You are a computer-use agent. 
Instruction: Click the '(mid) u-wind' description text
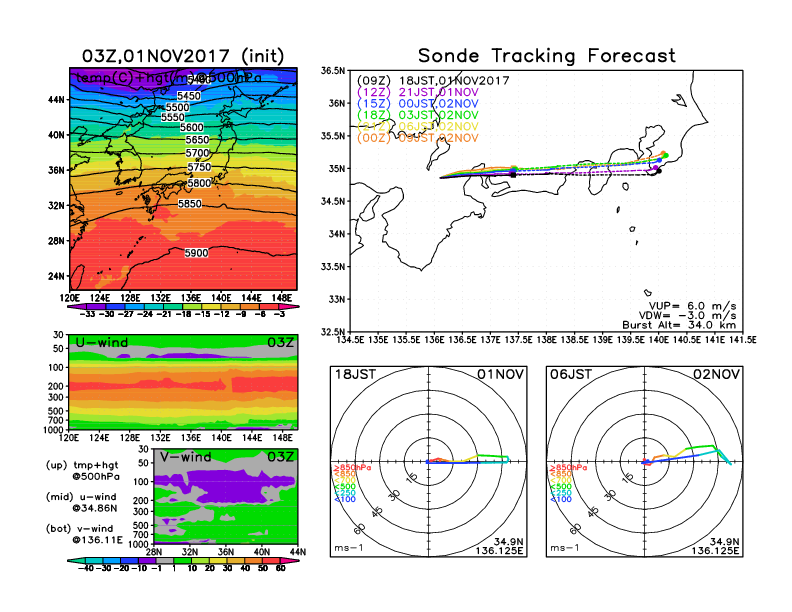80,496
